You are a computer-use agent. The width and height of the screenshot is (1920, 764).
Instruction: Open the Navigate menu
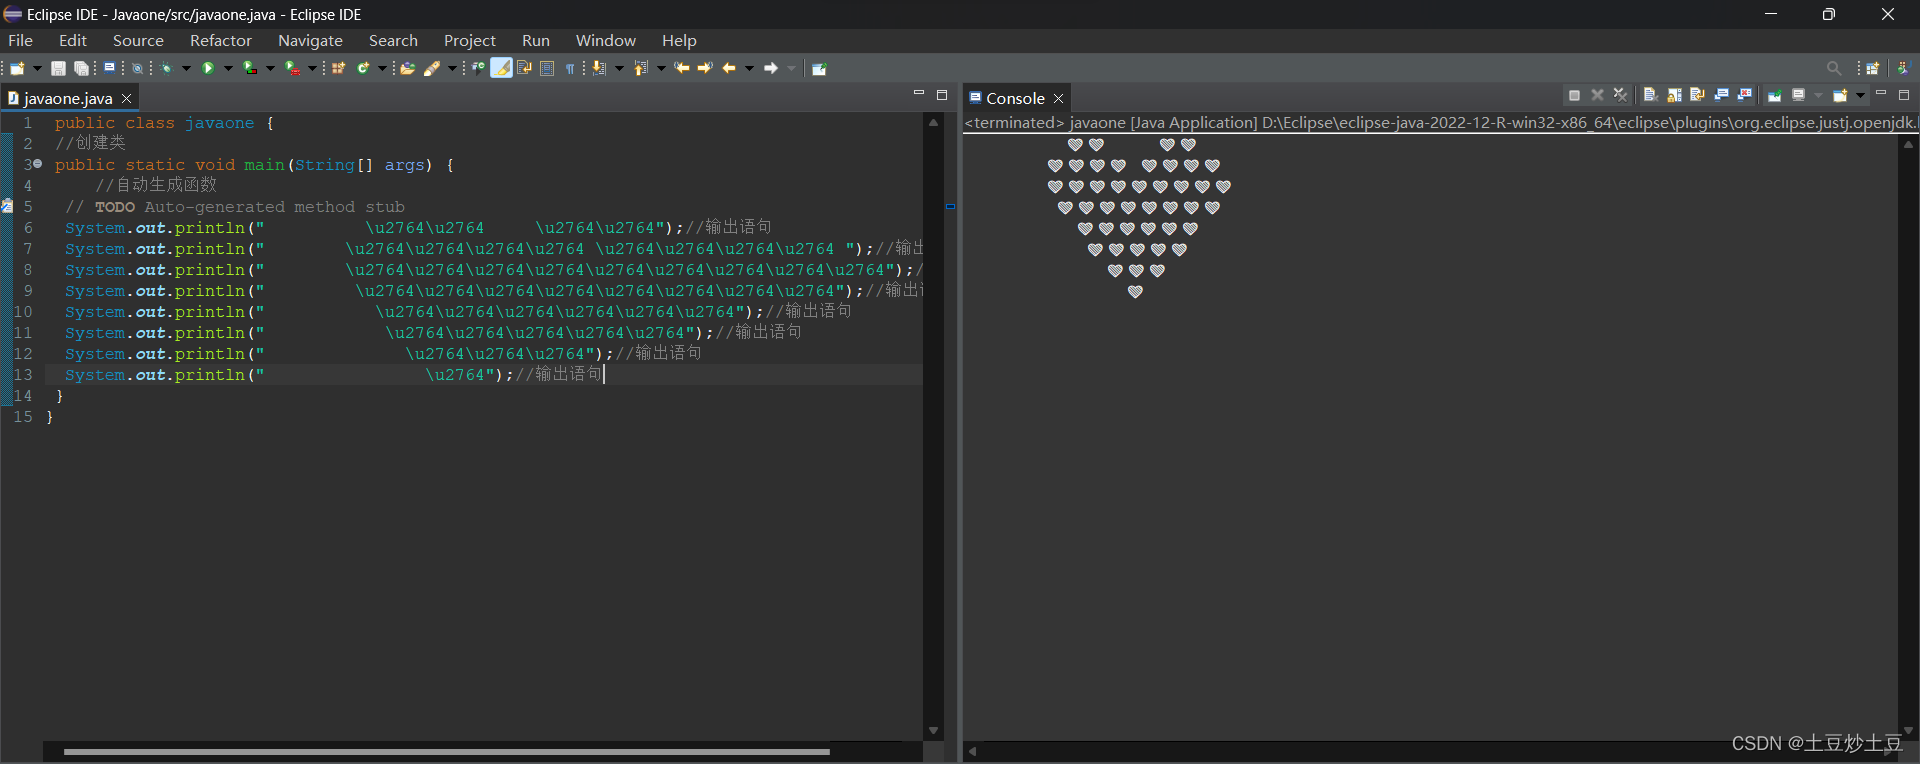click(310, 40)
